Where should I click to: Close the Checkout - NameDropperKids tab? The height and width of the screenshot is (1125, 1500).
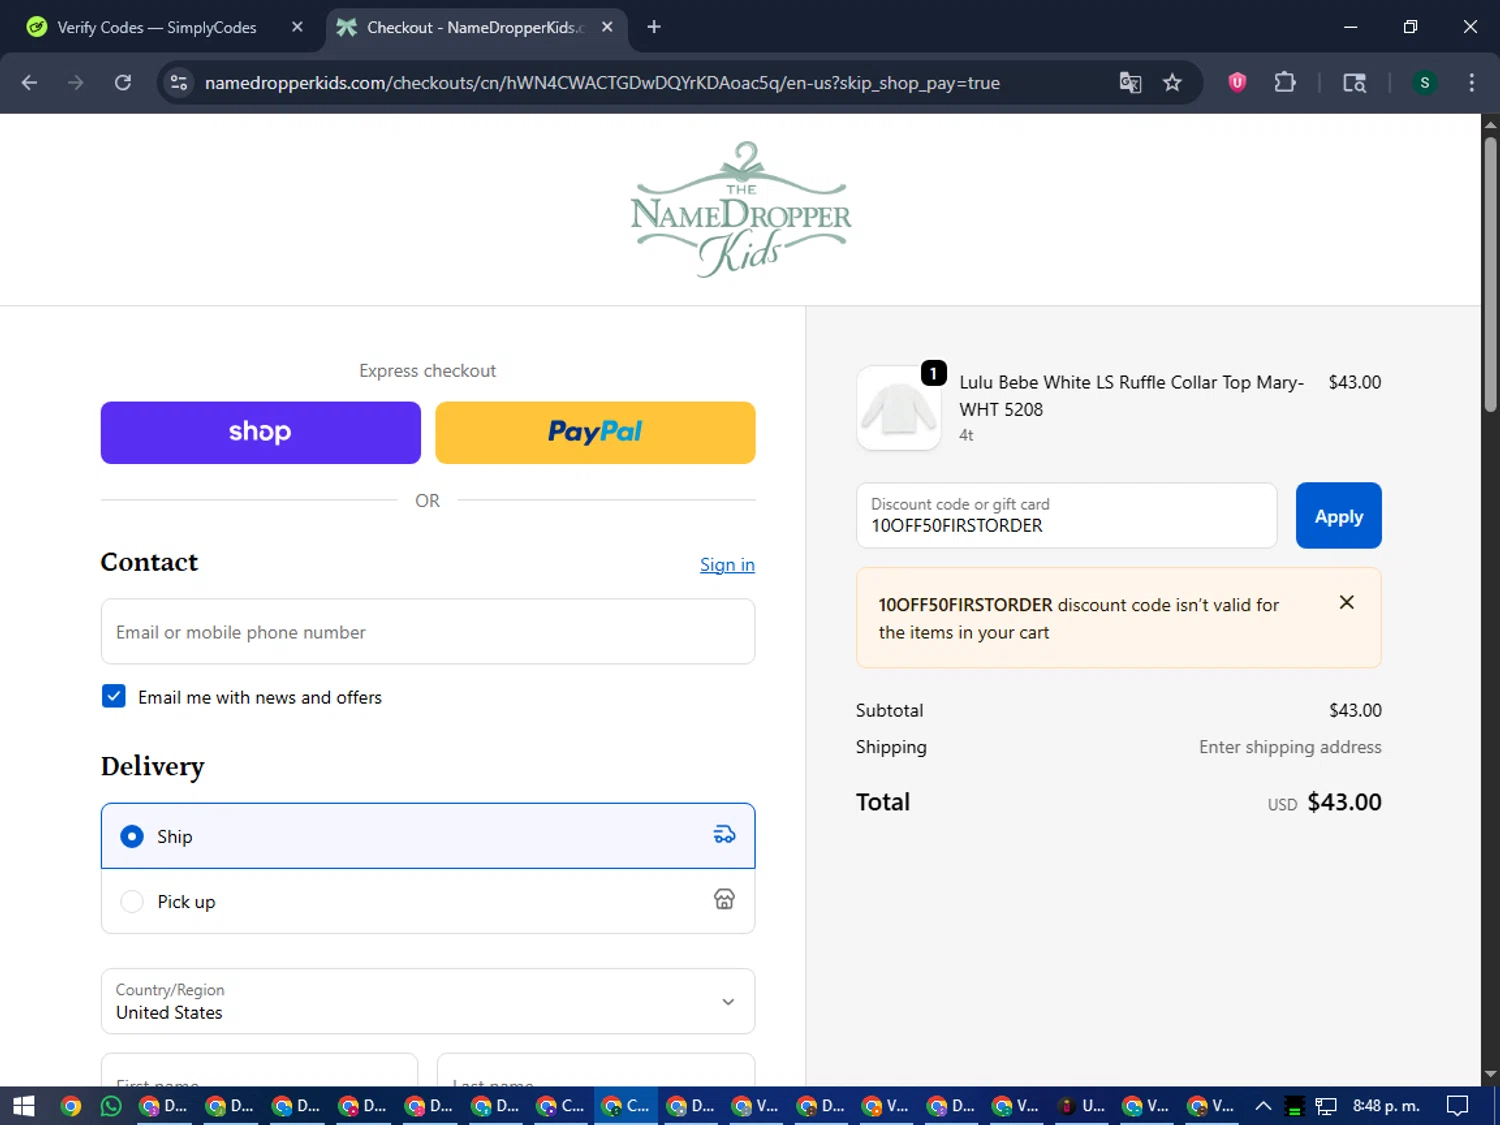(x=607, y=27)
